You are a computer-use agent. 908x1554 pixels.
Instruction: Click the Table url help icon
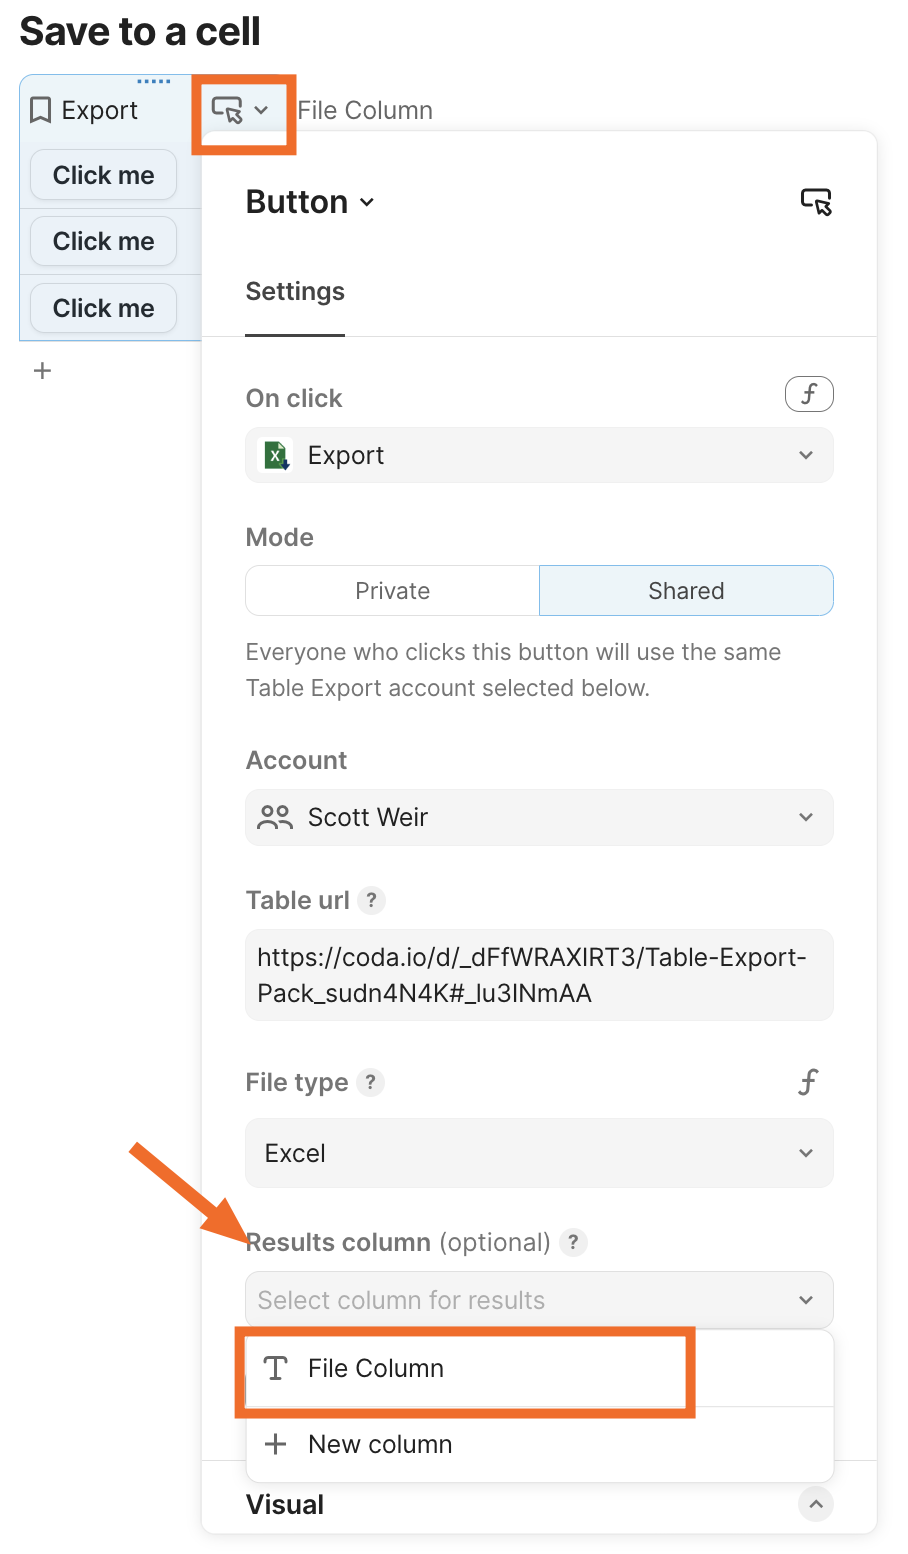point(371,900)
